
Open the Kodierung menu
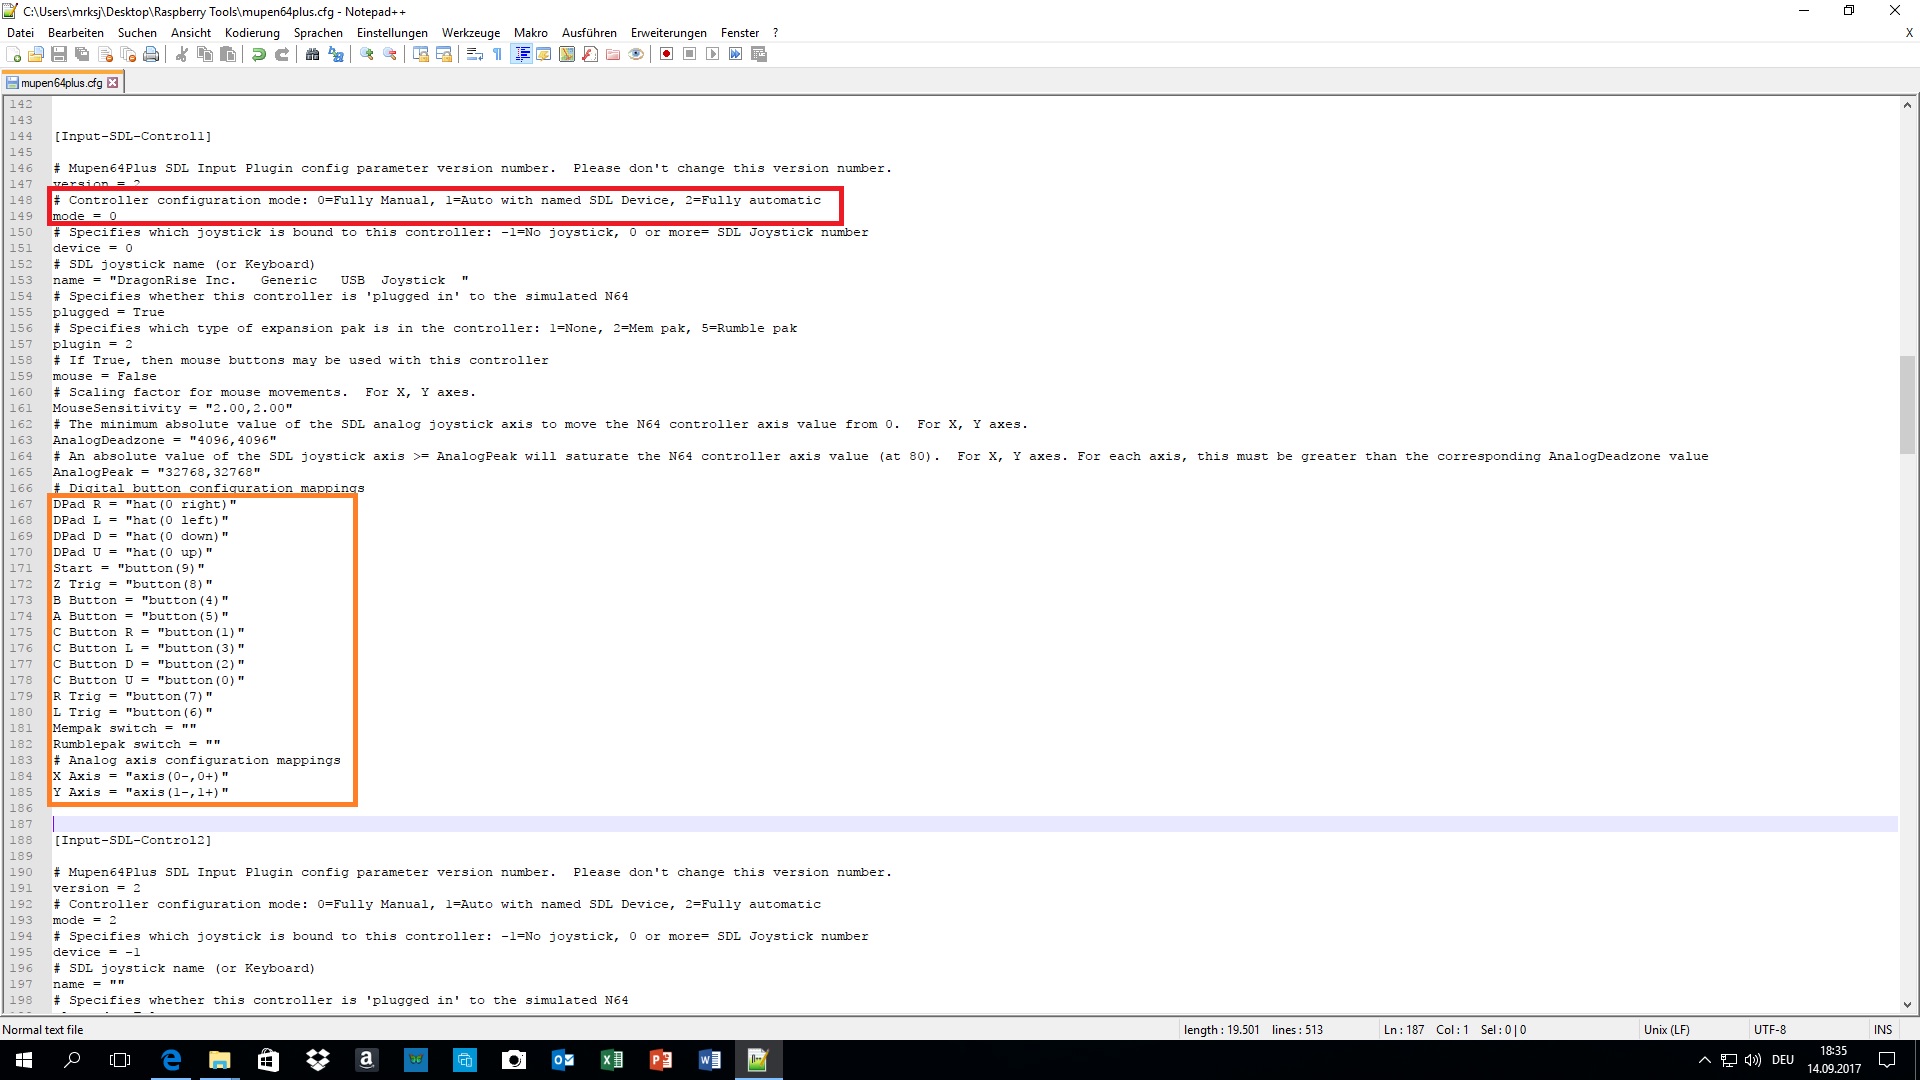(x=252, y=33)
